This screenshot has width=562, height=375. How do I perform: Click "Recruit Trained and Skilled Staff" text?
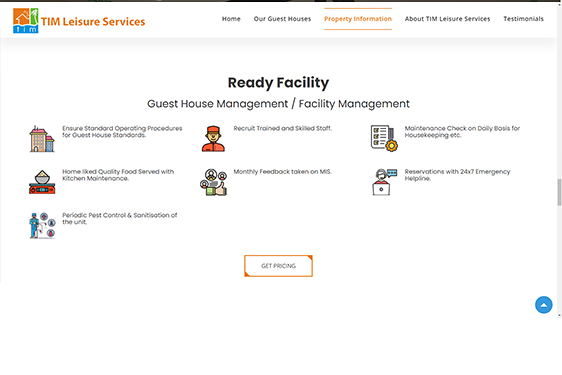[x=283, y=128]
